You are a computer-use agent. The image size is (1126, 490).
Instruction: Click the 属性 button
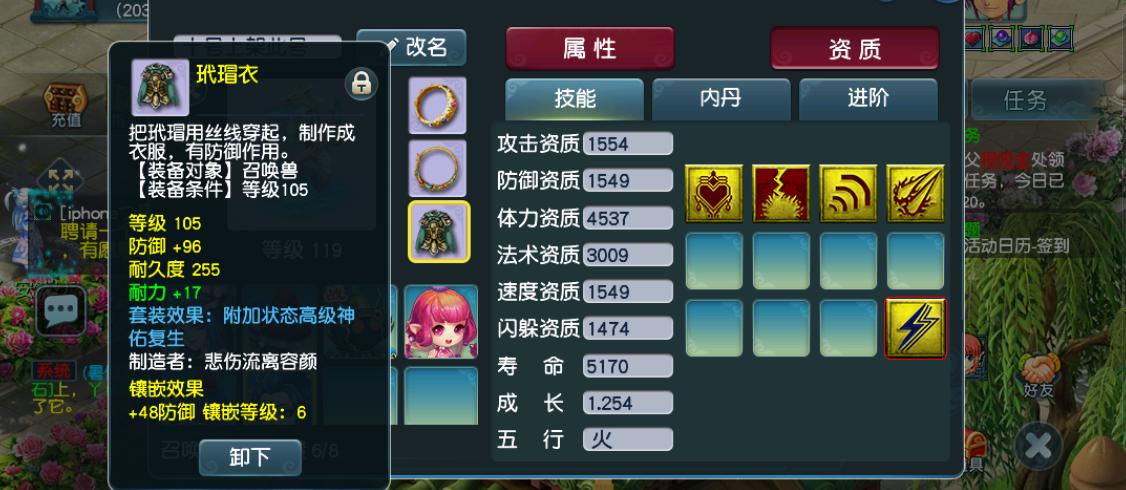click(590, 49)
